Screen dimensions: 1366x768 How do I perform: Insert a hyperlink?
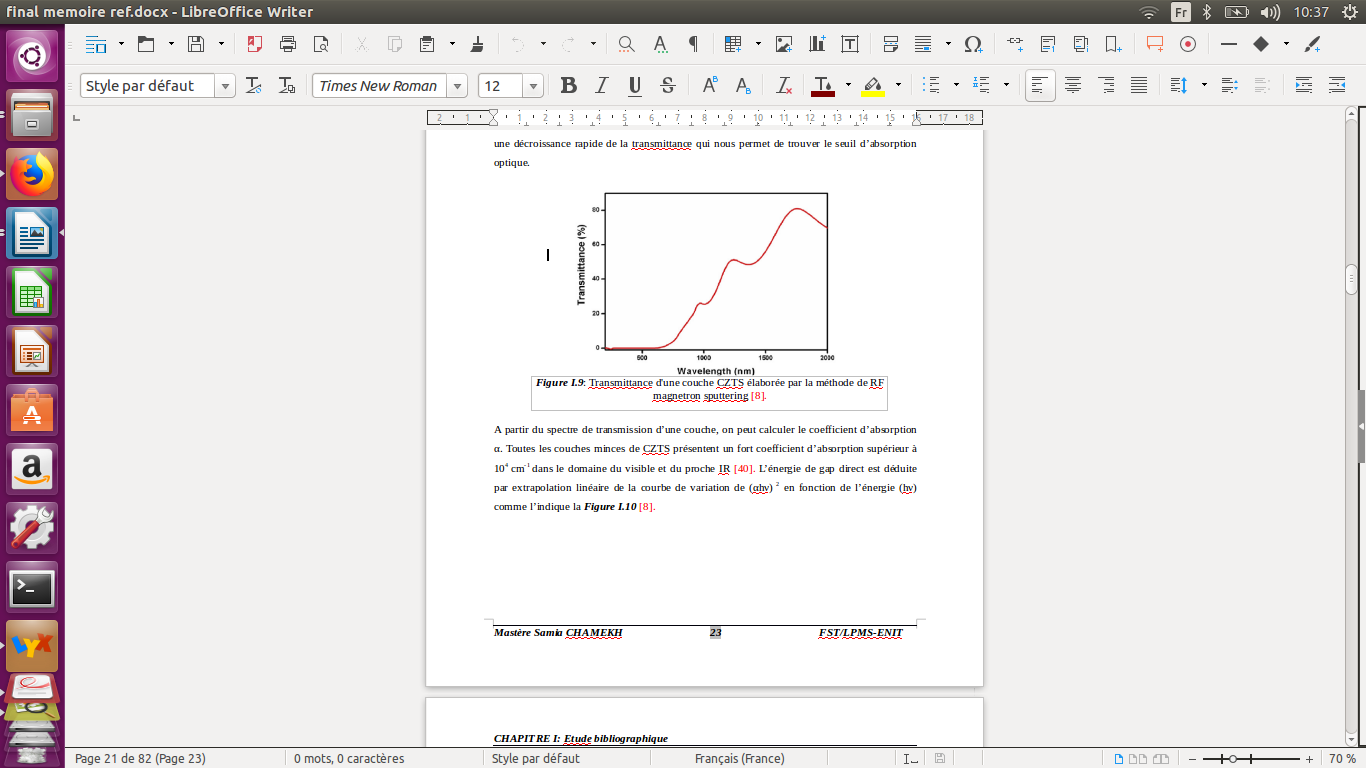(1015, 44)
